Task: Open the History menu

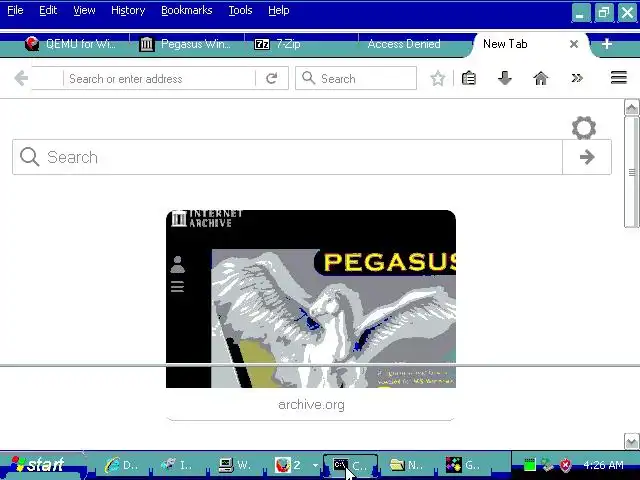Action: (128, 11)
